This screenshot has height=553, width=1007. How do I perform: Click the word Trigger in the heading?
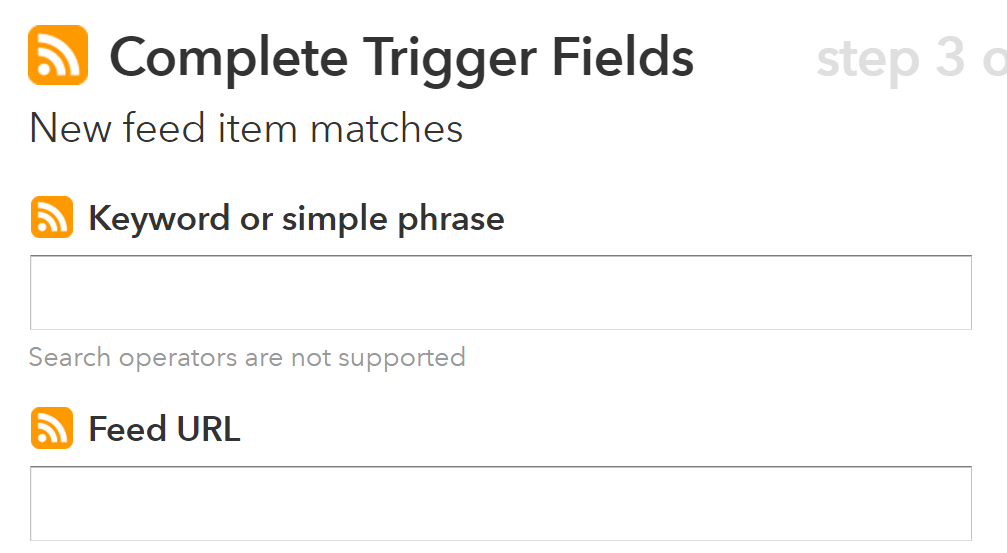coord(449,59)
